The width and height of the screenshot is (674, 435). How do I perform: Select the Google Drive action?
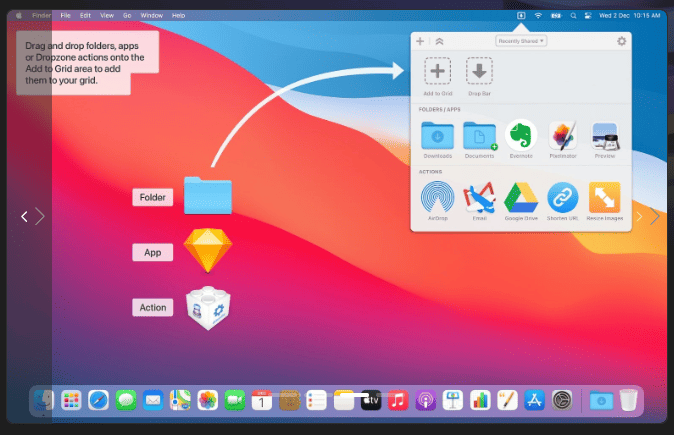[521, 198]
